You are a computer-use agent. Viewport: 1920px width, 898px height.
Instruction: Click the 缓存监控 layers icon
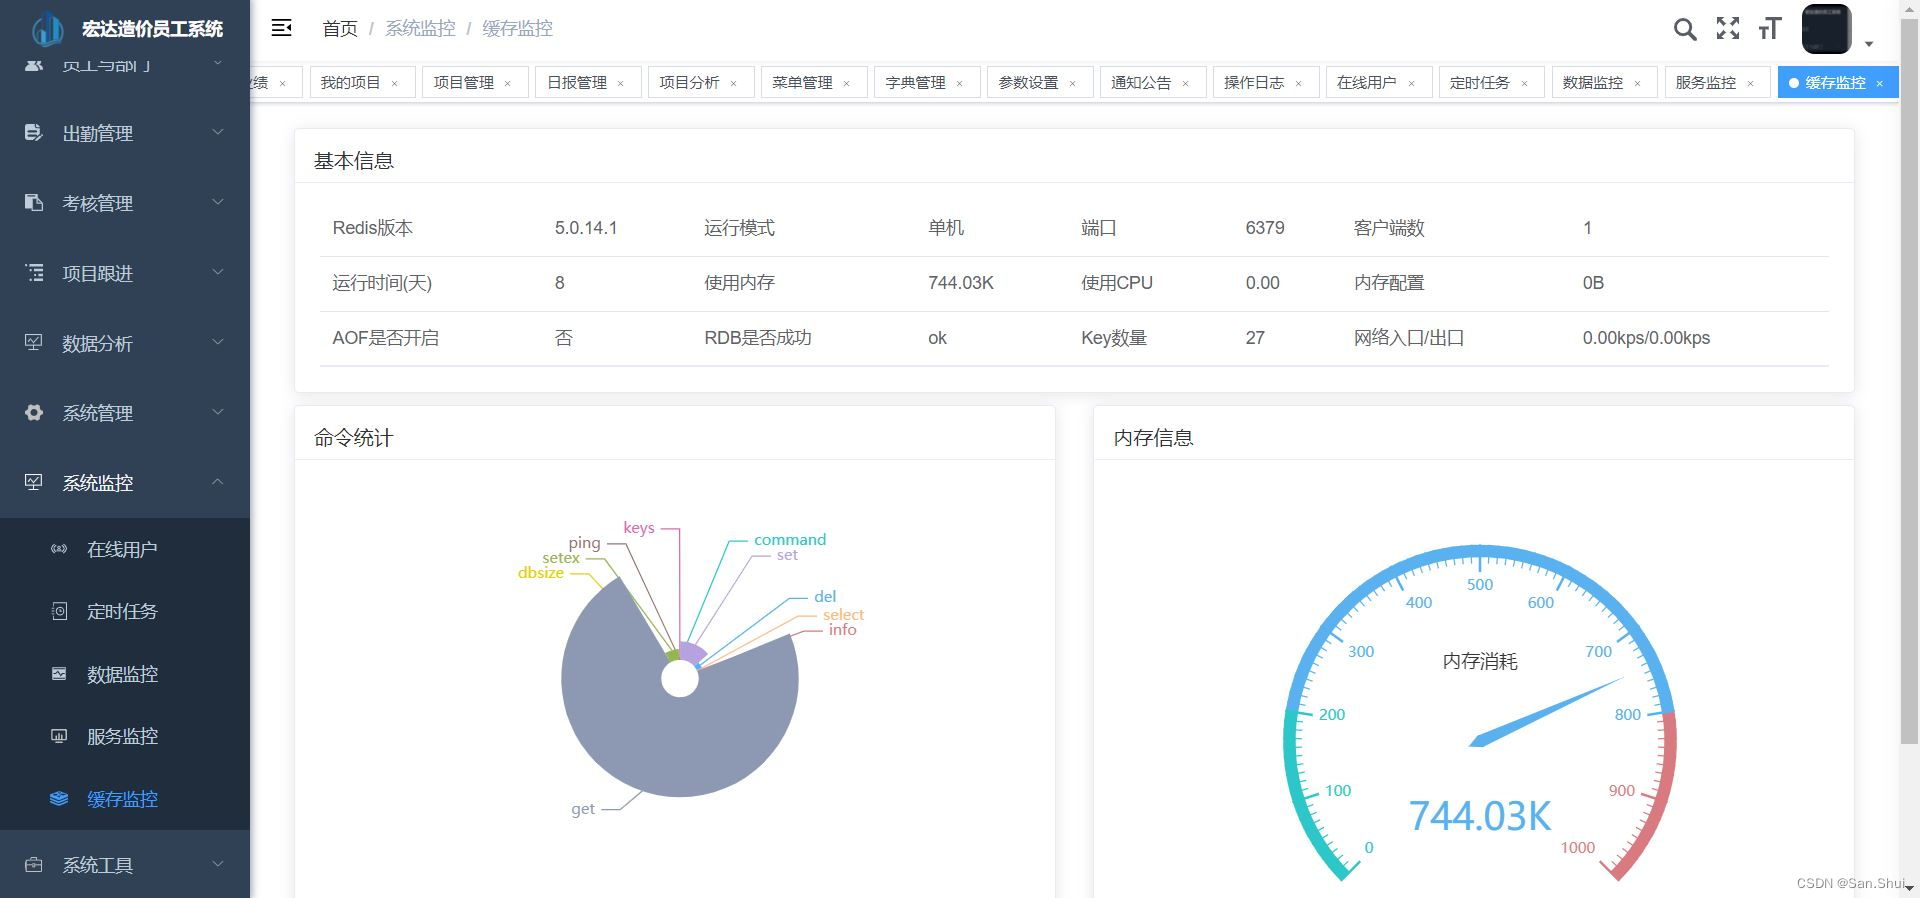(59, 799)
